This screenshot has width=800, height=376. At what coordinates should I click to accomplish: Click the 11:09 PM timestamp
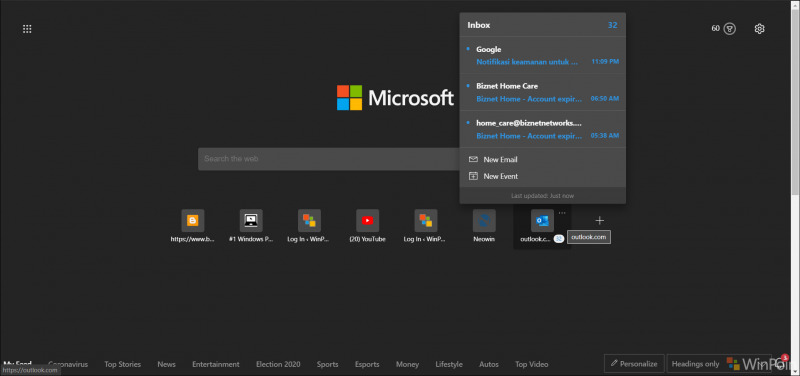click(605, 62)
